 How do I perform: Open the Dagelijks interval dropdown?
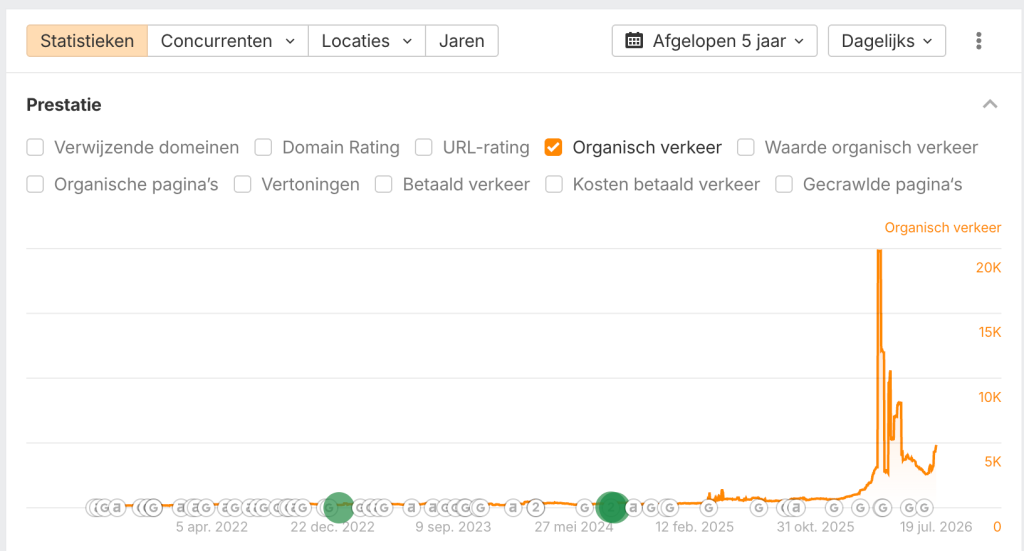887,40
